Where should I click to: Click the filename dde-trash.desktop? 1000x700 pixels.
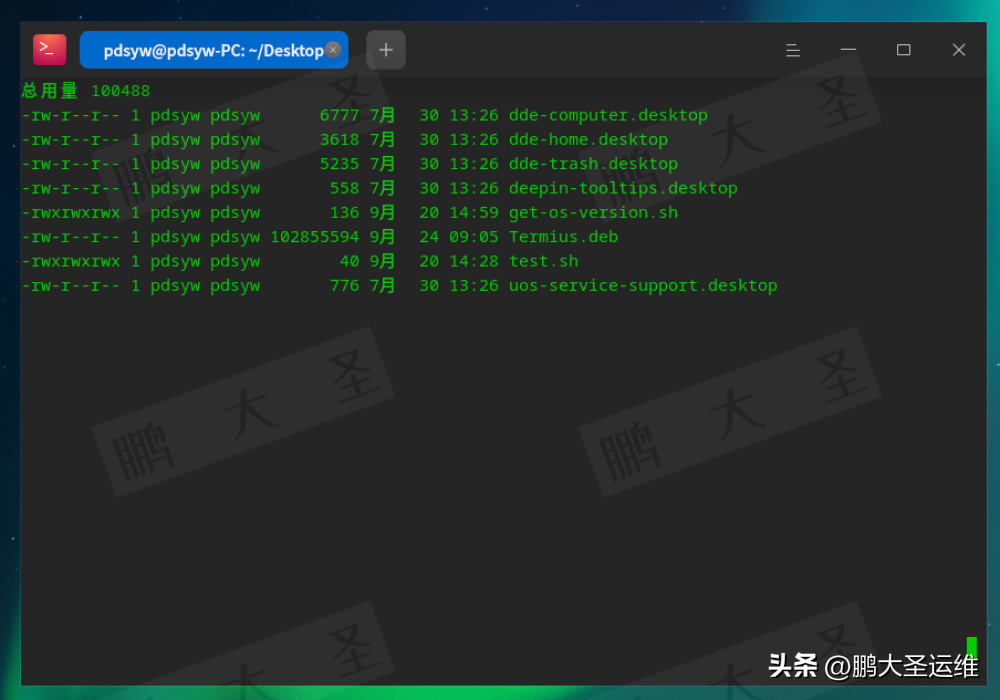593,164
